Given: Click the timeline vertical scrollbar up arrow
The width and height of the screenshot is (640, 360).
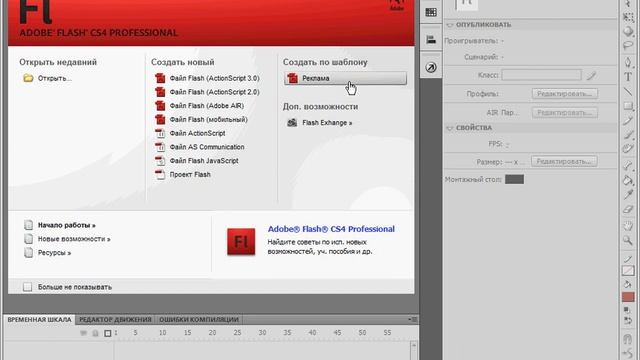Looking at the screenshot, I should click(414, 346).
